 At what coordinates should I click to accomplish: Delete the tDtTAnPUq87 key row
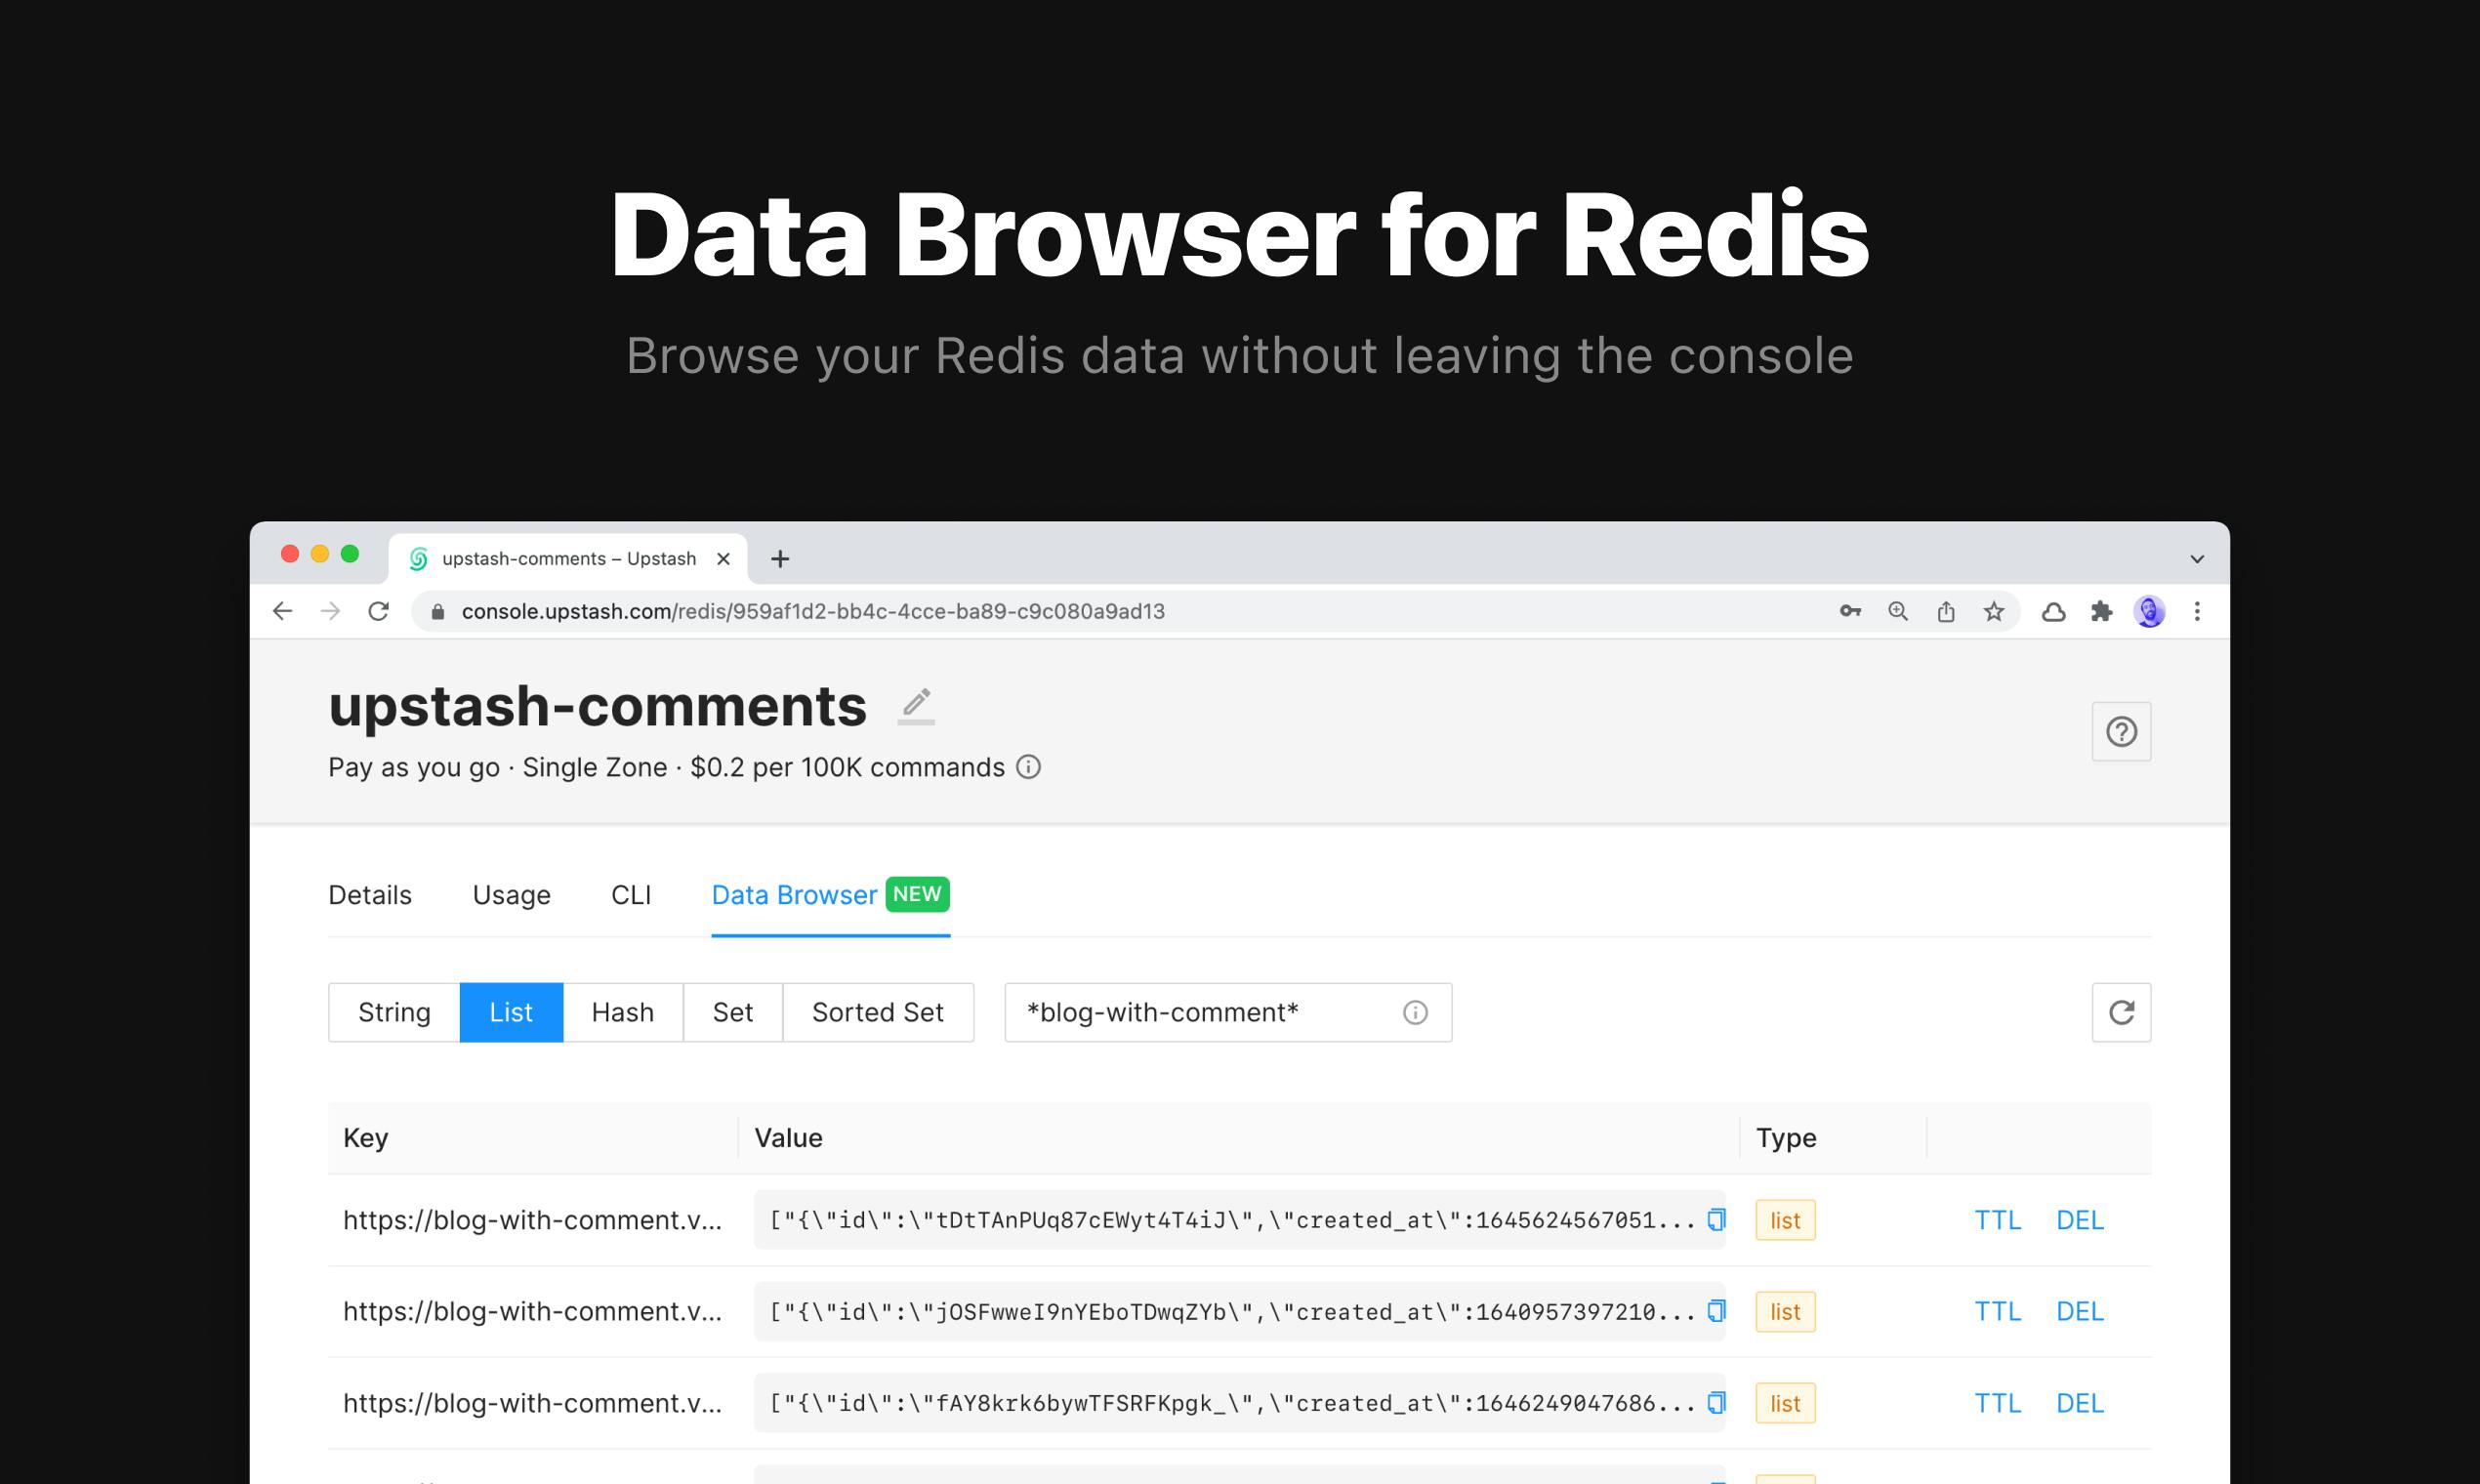2080,1220
